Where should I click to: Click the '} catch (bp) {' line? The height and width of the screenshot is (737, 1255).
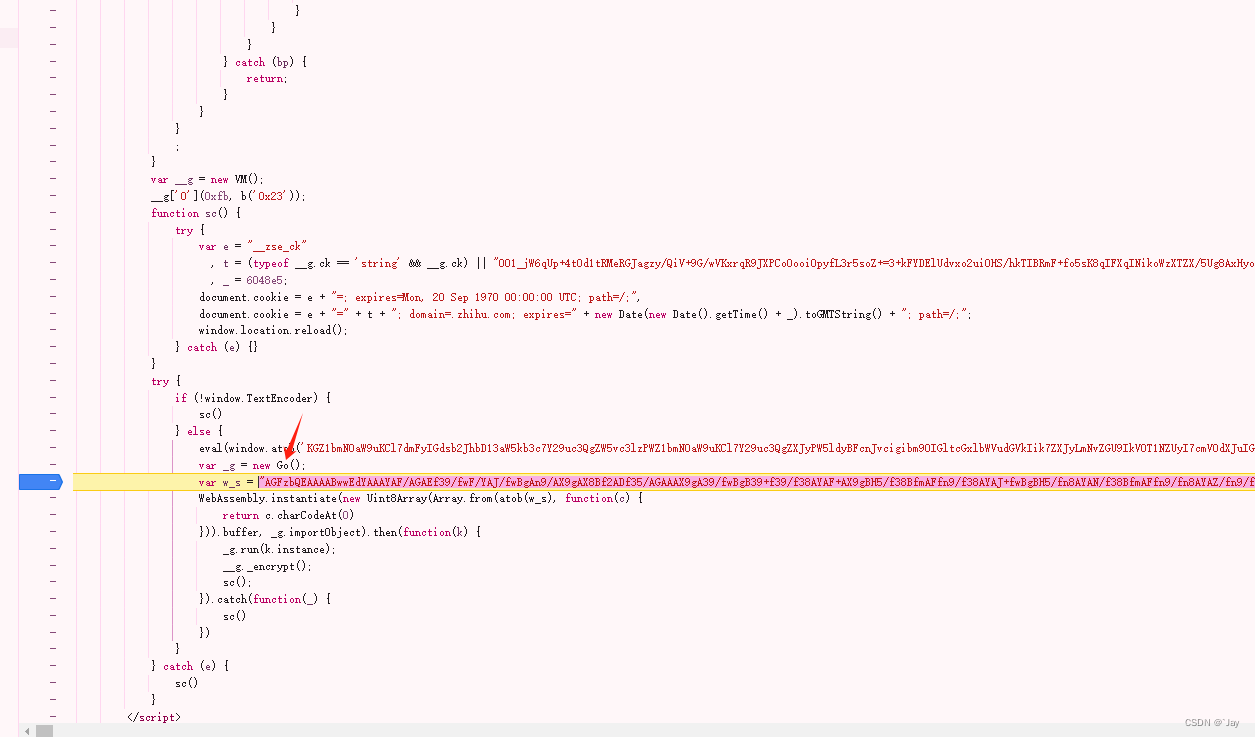click(x=265, y=62)
